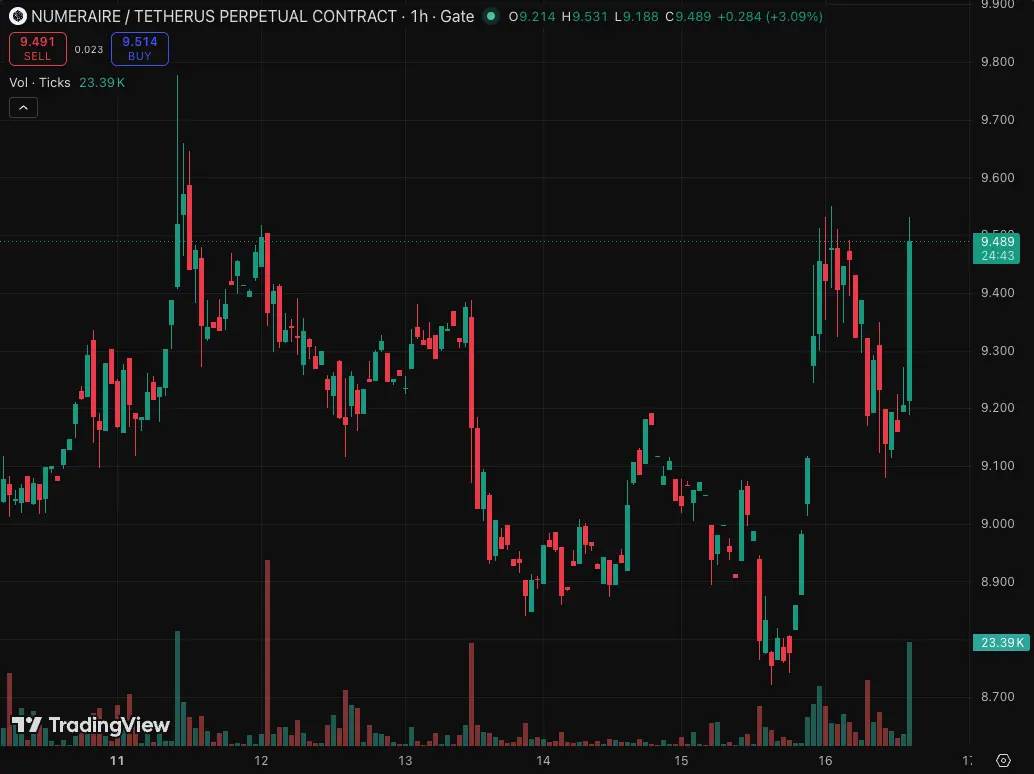The height and width of the screenshot is (774, 1034).
Task: Click the green market status dot
Action: coord(491,16)
